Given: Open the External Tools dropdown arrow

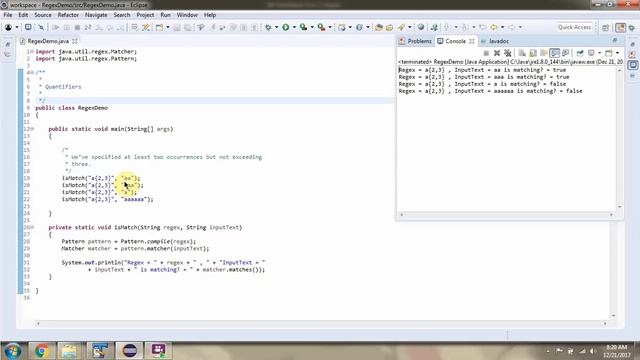Looking at the screenshot, I should point(330,27).
